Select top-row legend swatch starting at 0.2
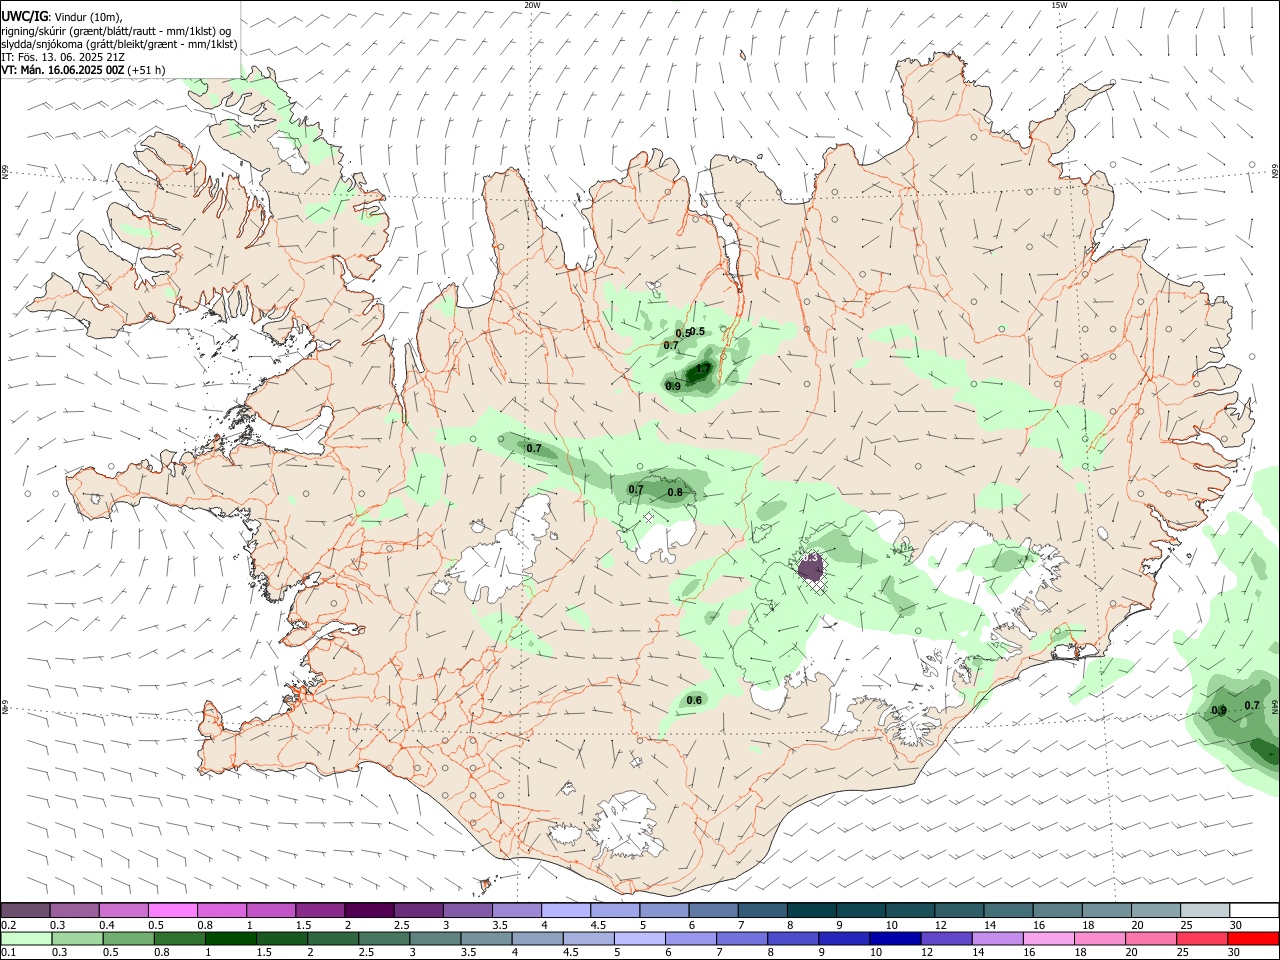 tap(25, 910)
